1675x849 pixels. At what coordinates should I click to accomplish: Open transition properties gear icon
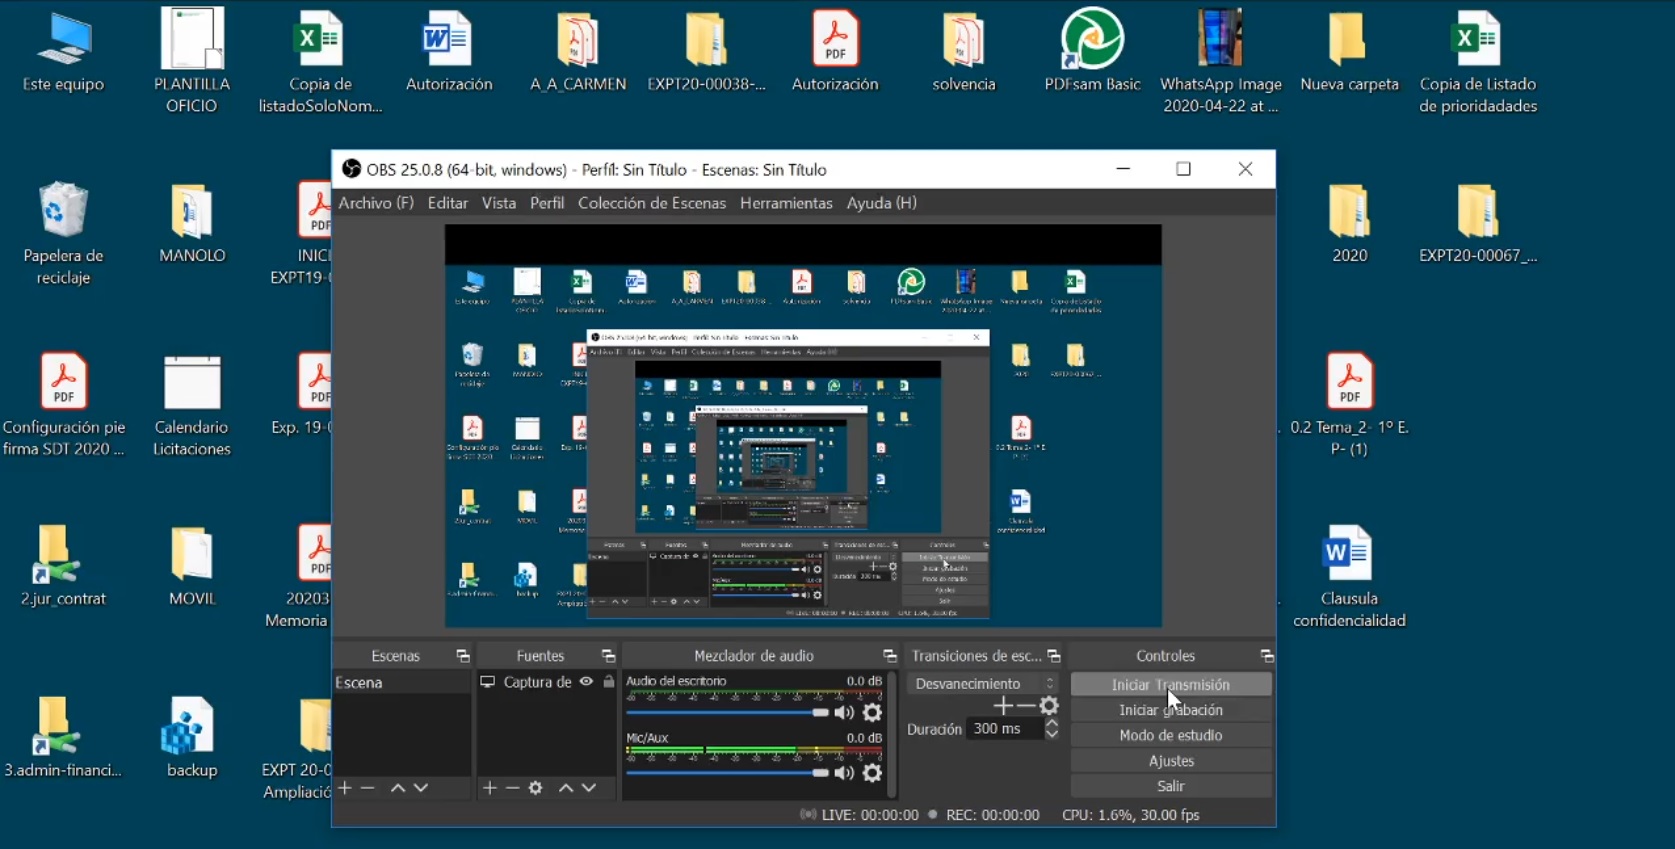1049,706
